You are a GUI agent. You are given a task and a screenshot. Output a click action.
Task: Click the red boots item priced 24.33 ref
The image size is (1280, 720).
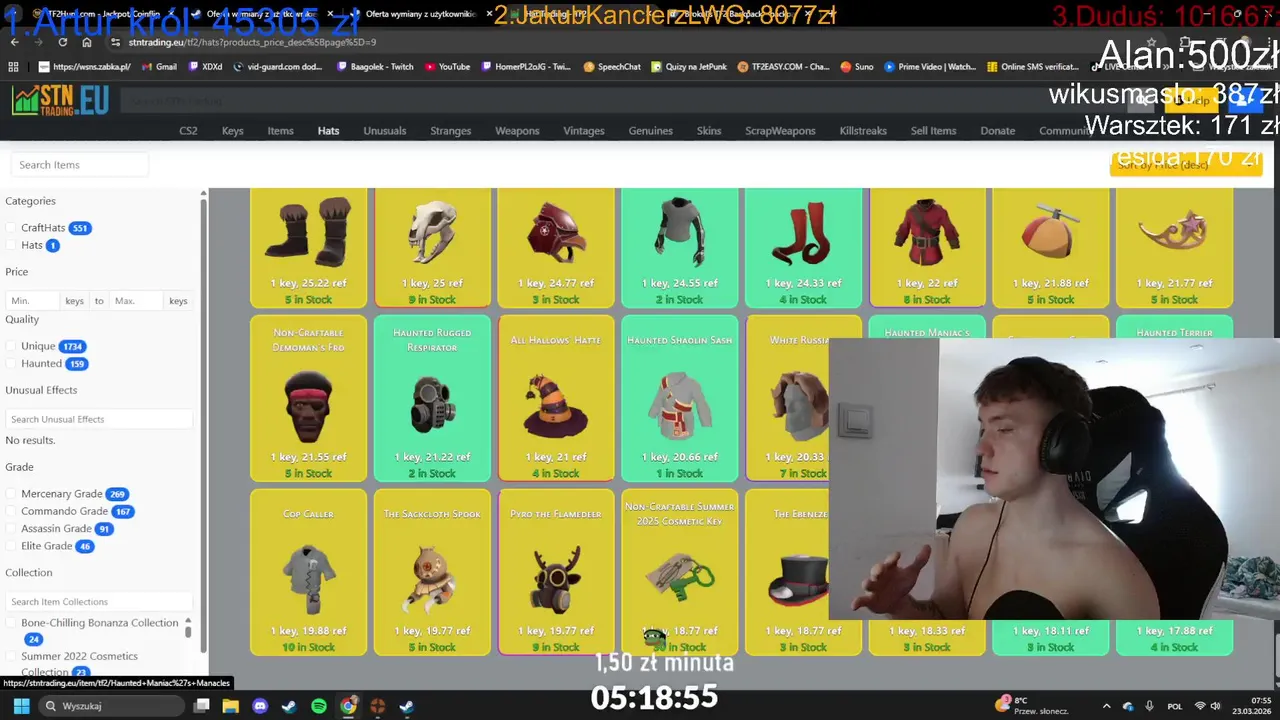pyautogui.click(x=804, y=247)
